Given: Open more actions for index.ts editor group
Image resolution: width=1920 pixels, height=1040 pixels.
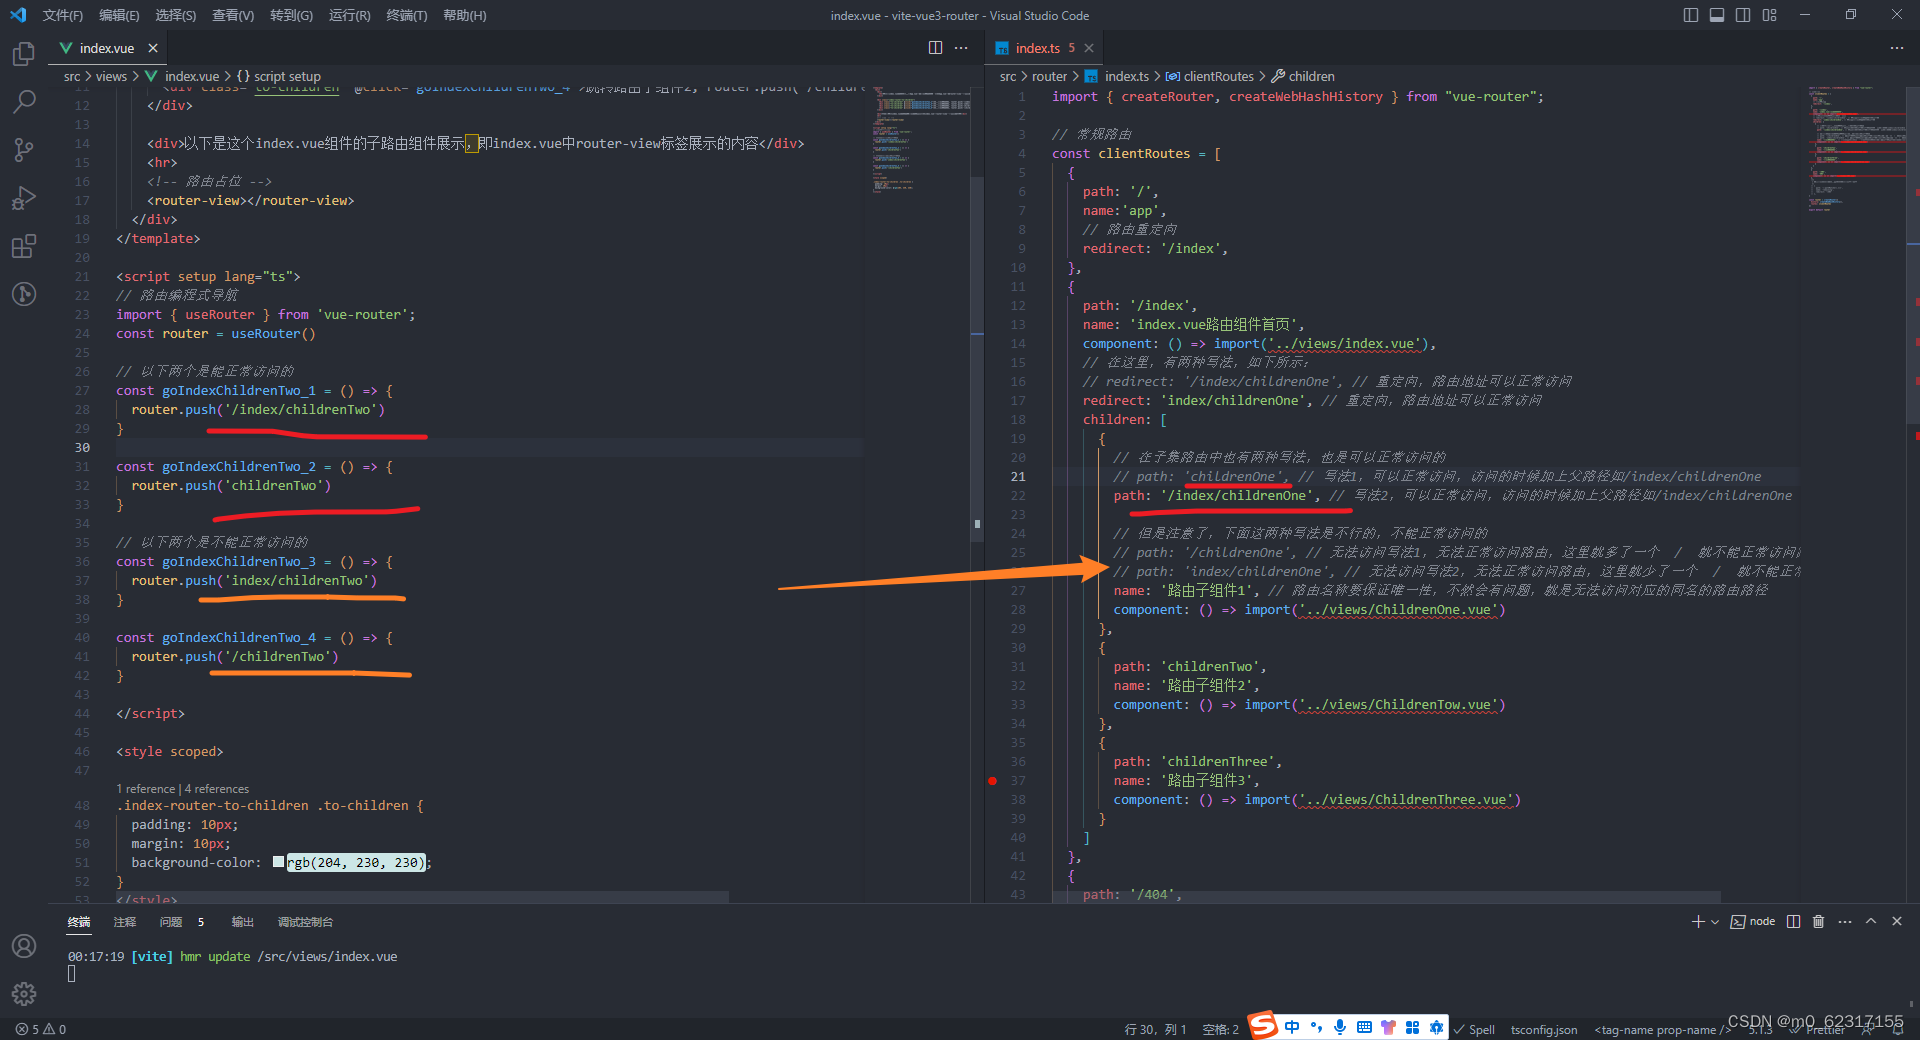Looking at the screenshot, I should 1897,48.
